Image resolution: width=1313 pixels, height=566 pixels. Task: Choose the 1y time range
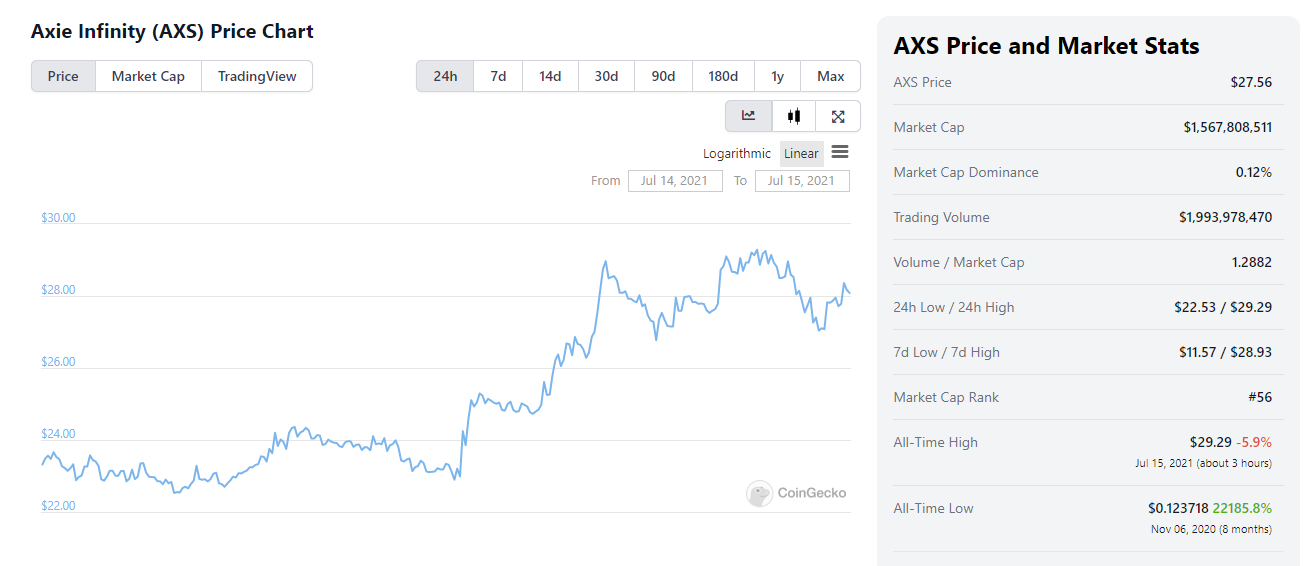click(x=777, y=76)
